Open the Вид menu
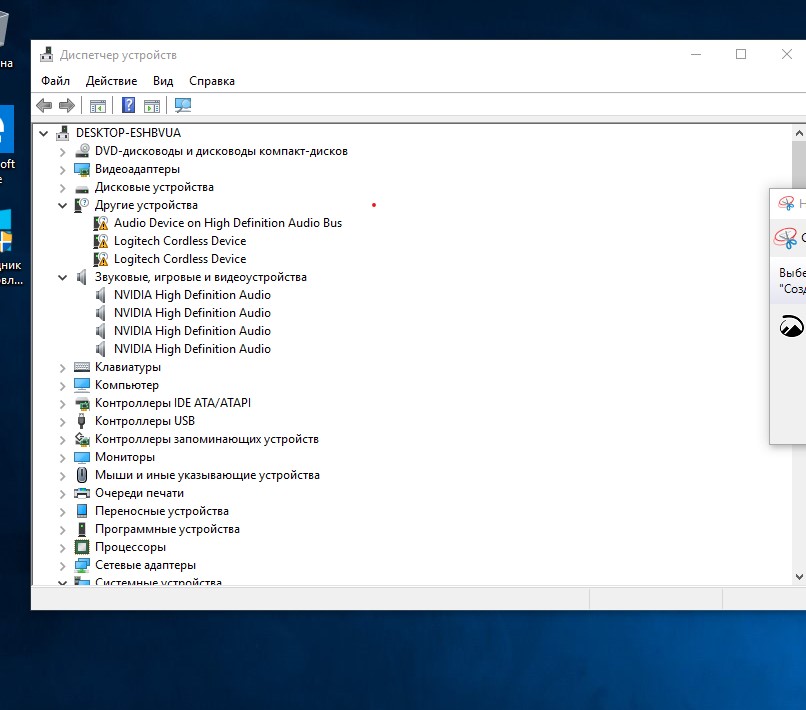806x710 pixels. click(163, 81)
